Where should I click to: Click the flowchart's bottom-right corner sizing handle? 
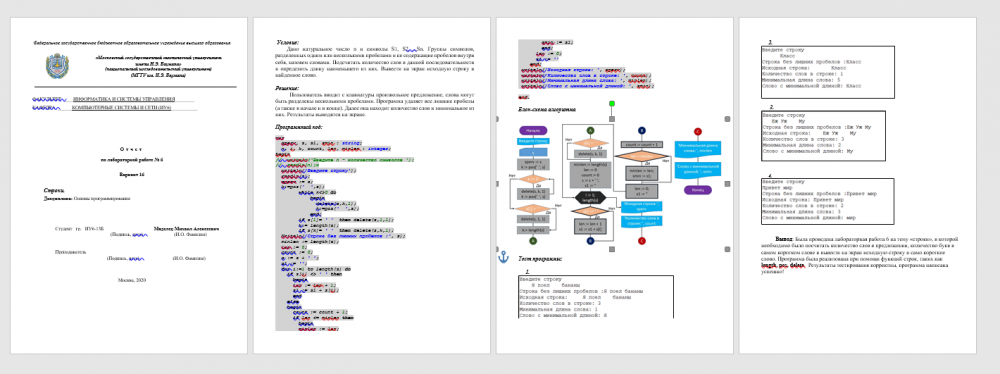coord(728,249)
